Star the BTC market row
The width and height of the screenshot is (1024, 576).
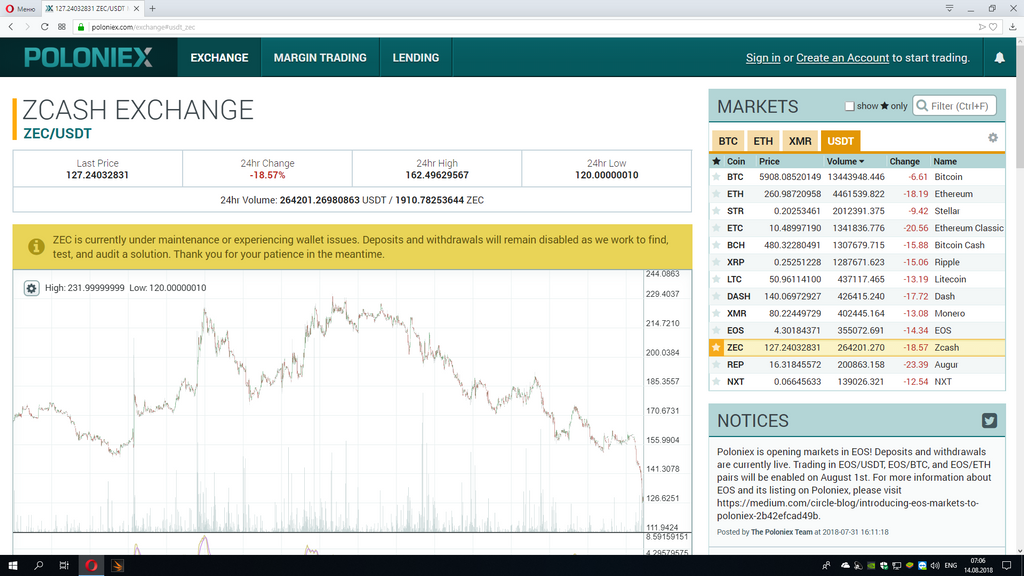tap(716, 177)
